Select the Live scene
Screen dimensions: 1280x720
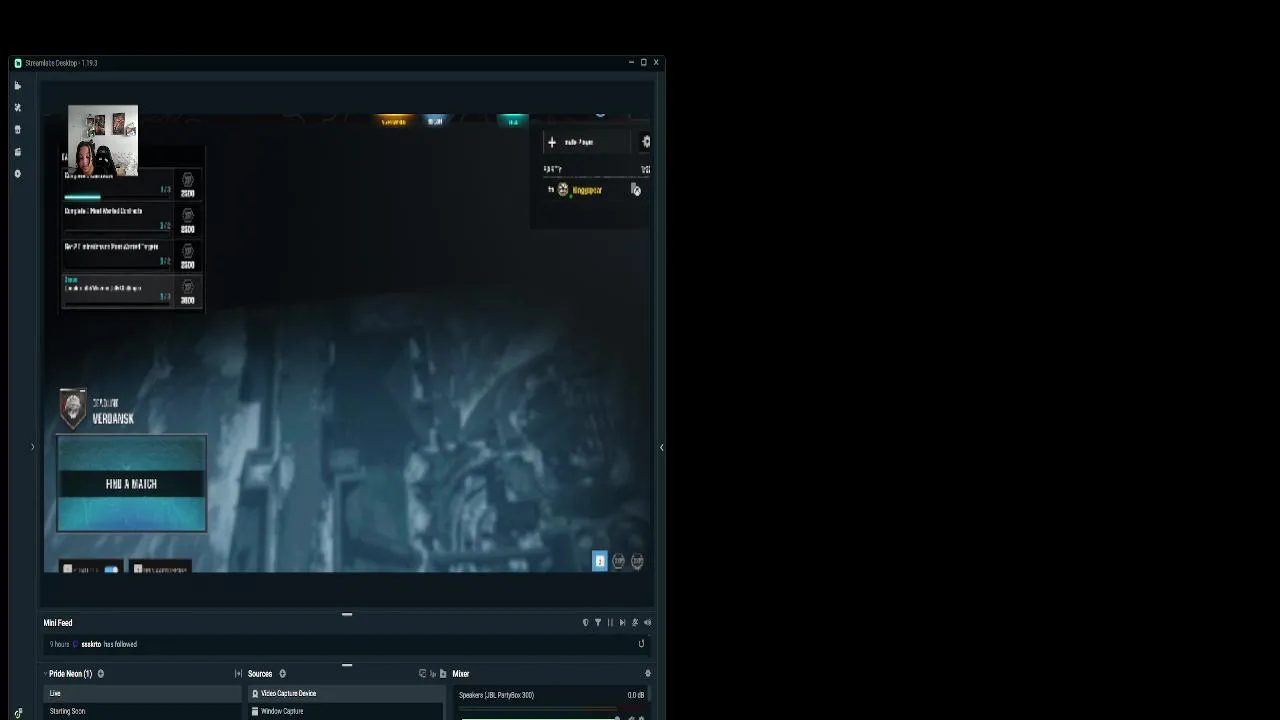(x=141, y=693)
